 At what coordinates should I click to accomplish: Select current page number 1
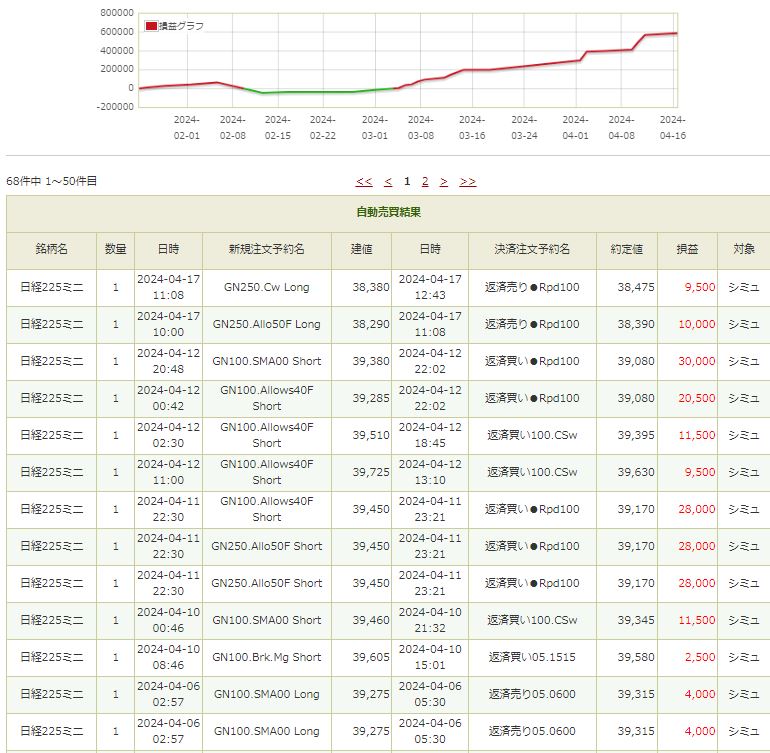tap(407, 182)
